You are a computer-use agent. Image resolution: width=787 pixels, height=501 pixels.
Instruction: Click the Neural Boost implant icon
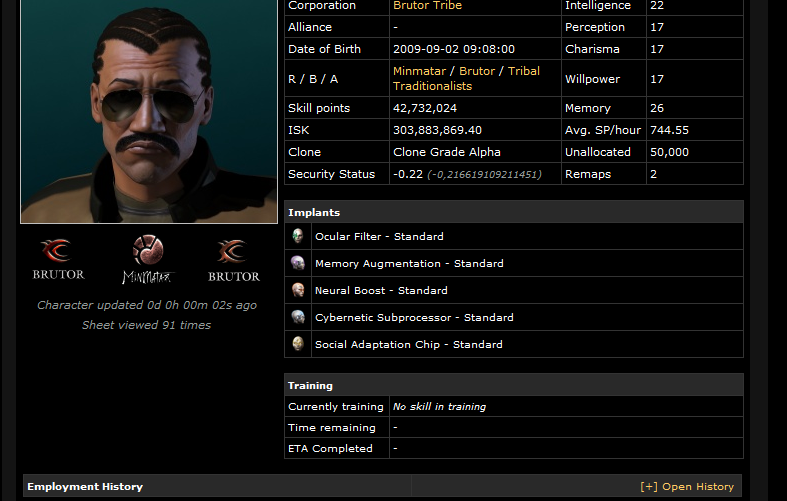298,290
